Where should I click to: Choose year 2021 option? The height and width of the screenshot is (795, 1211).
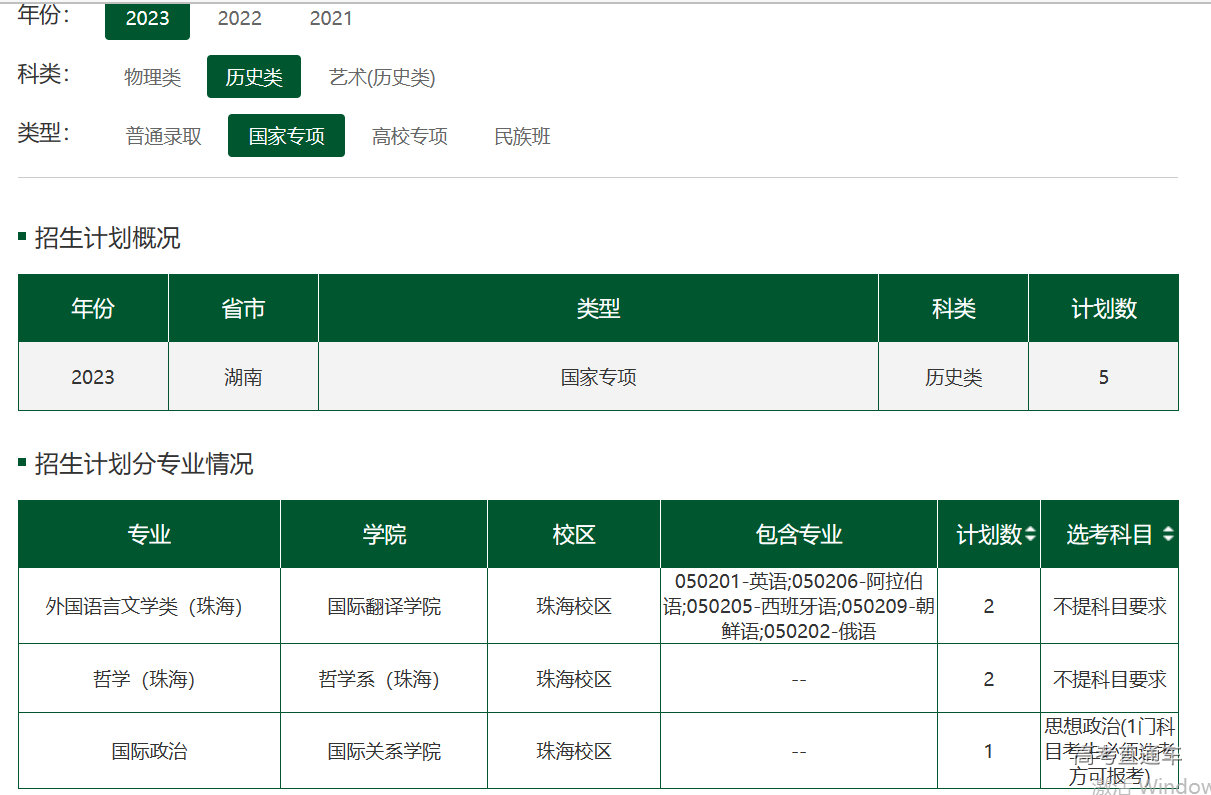point(330,19)
